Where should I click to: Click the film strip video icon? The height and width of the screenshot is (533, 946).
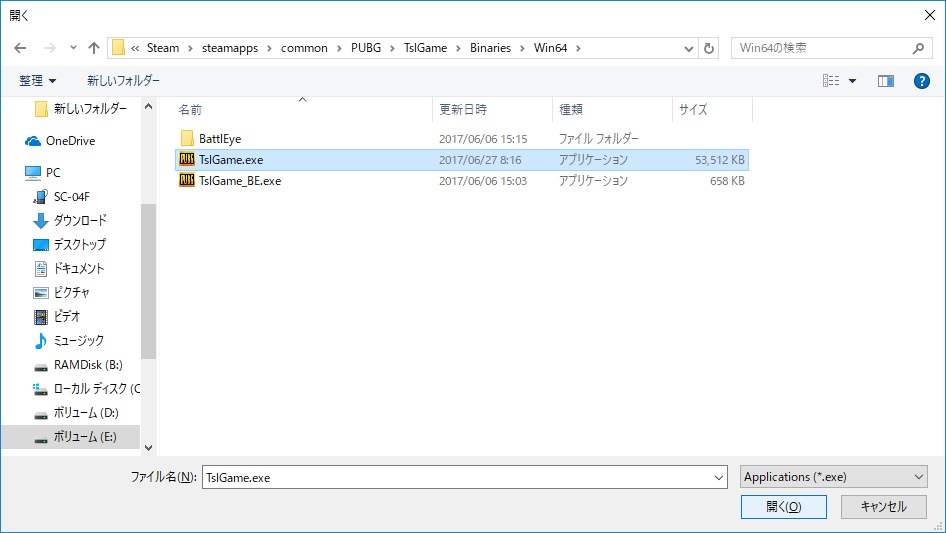40,317
